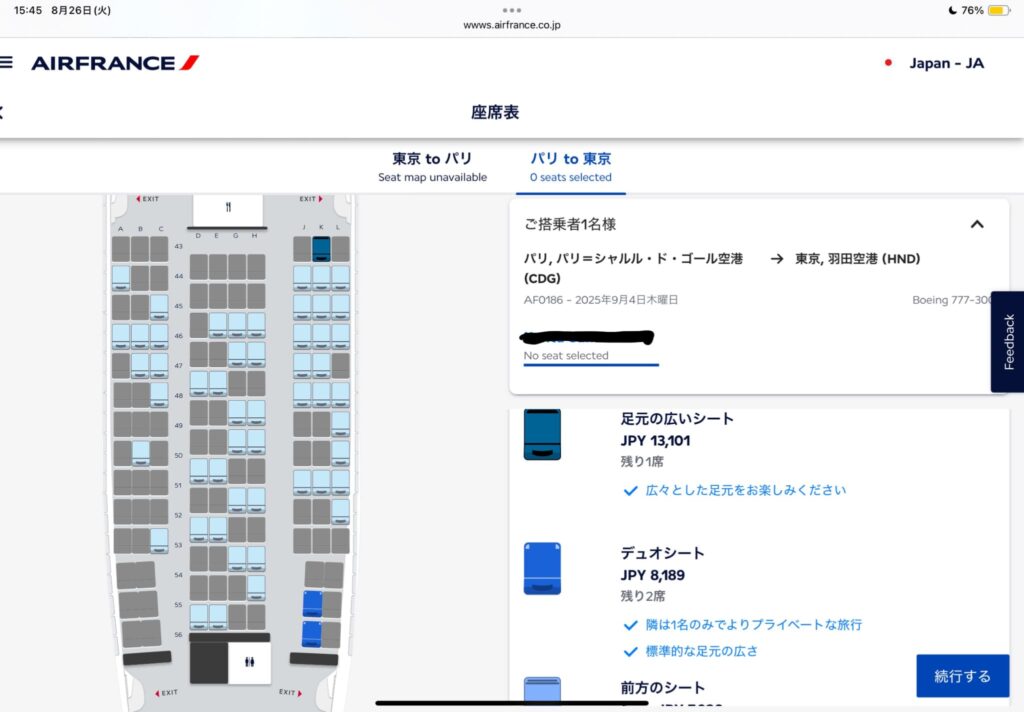Switch to the 東京 to パリ tab

[x=432, y=166]
